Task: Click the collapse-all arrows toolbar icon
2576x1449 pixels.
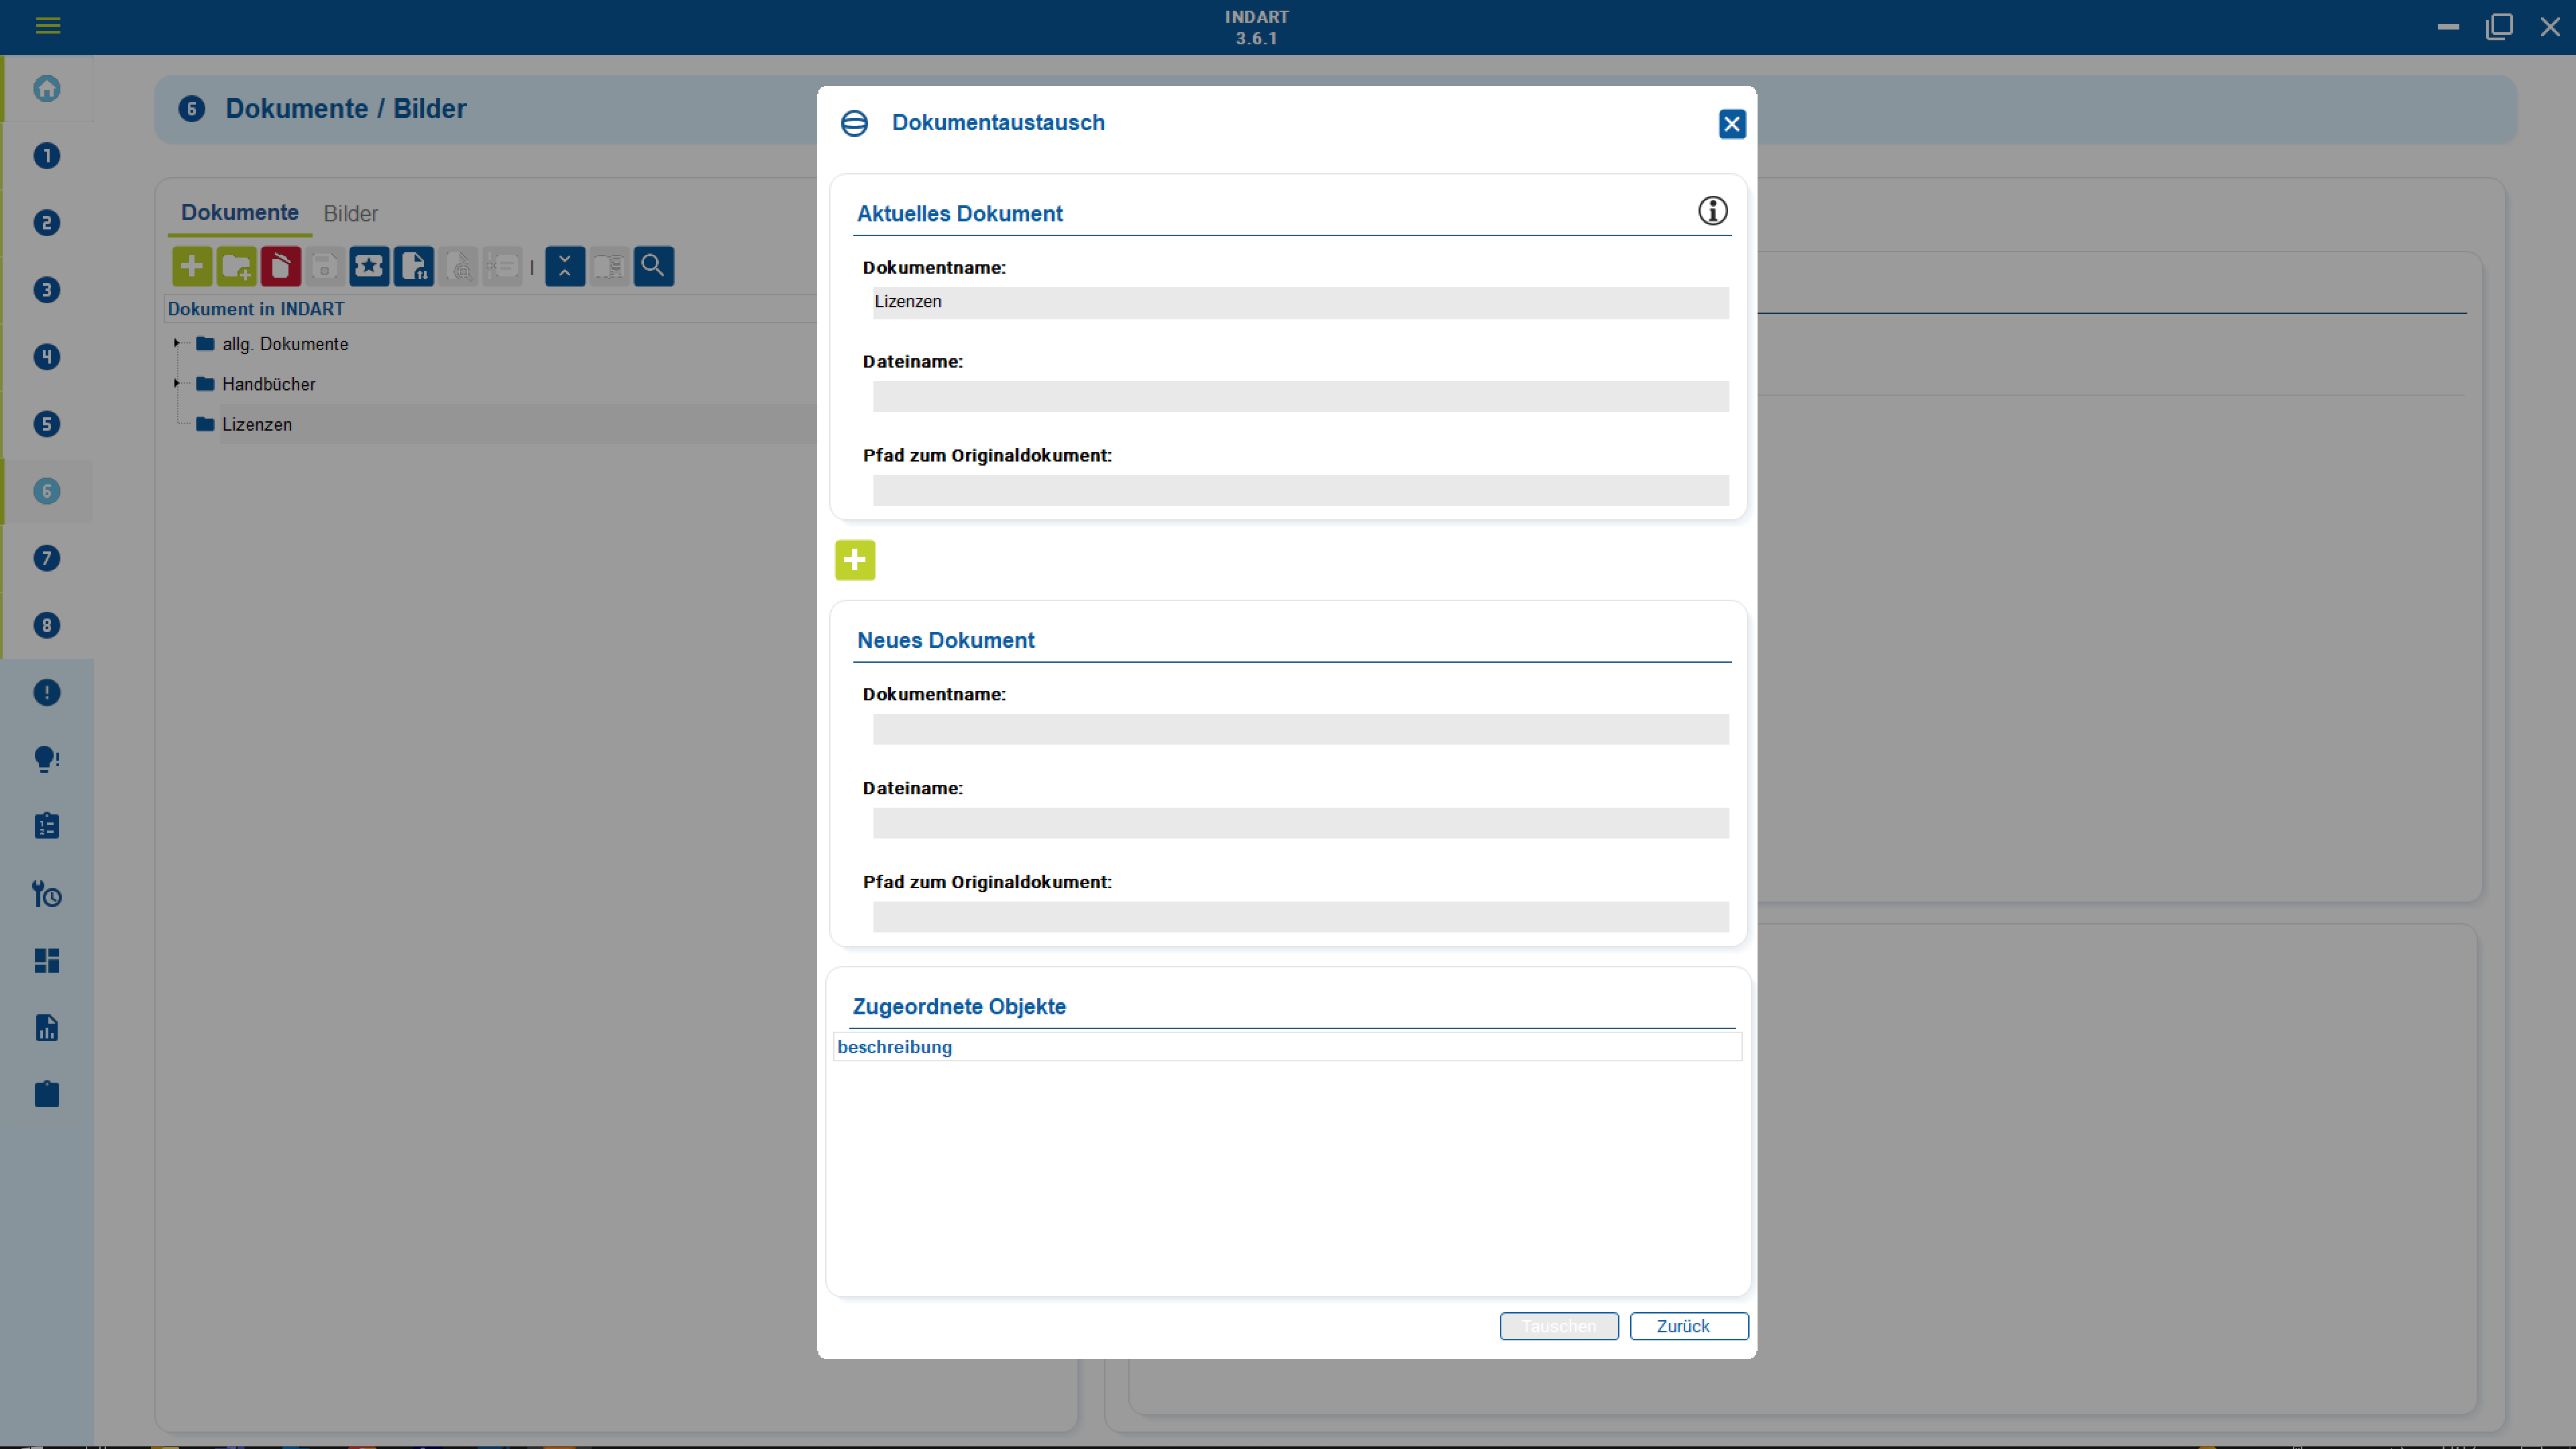Action: pos(564,266)
